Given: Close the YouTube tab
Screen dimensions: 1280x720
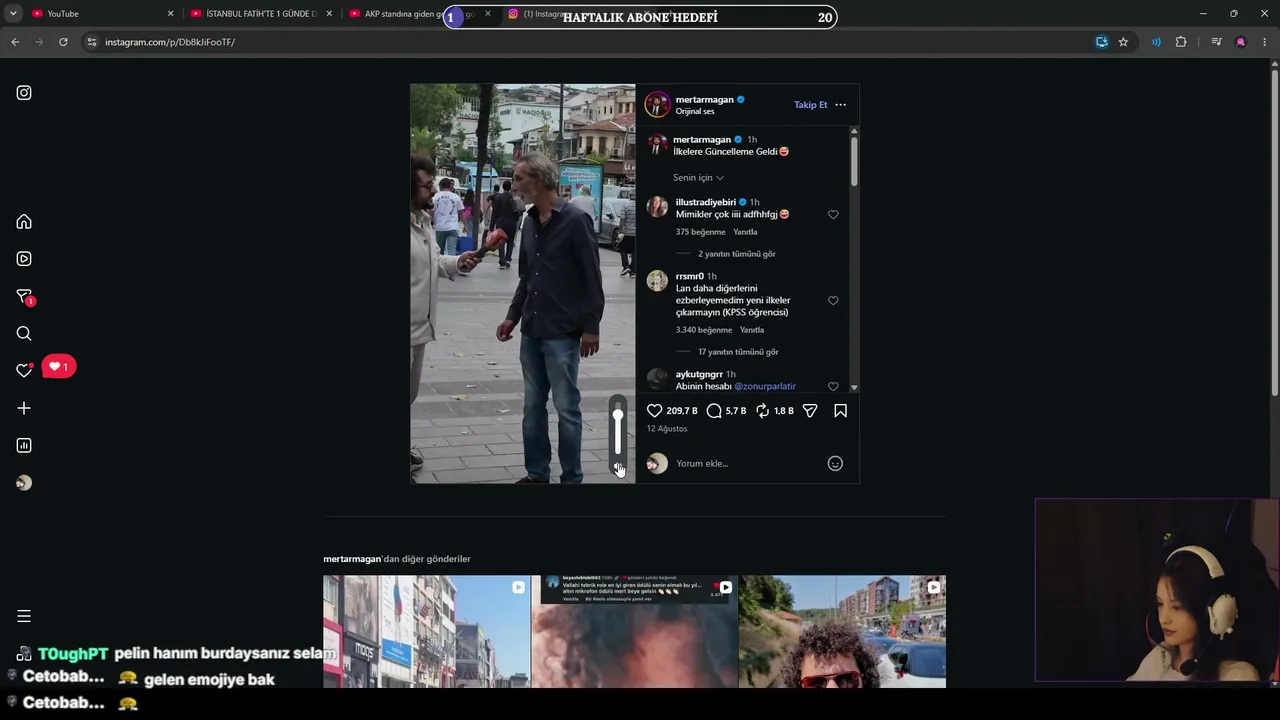Looking at the screenshot, I should click(x=170, y=14).
